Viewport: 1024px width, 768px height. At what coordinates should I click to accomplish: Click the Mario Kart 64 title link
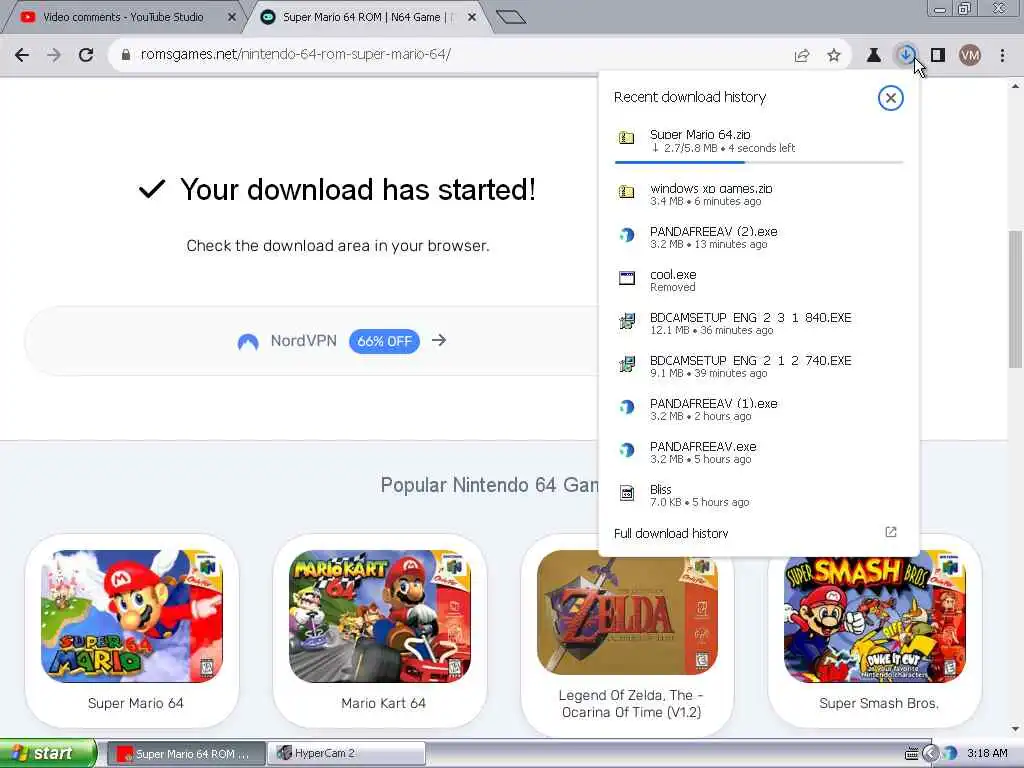(383, 703)
